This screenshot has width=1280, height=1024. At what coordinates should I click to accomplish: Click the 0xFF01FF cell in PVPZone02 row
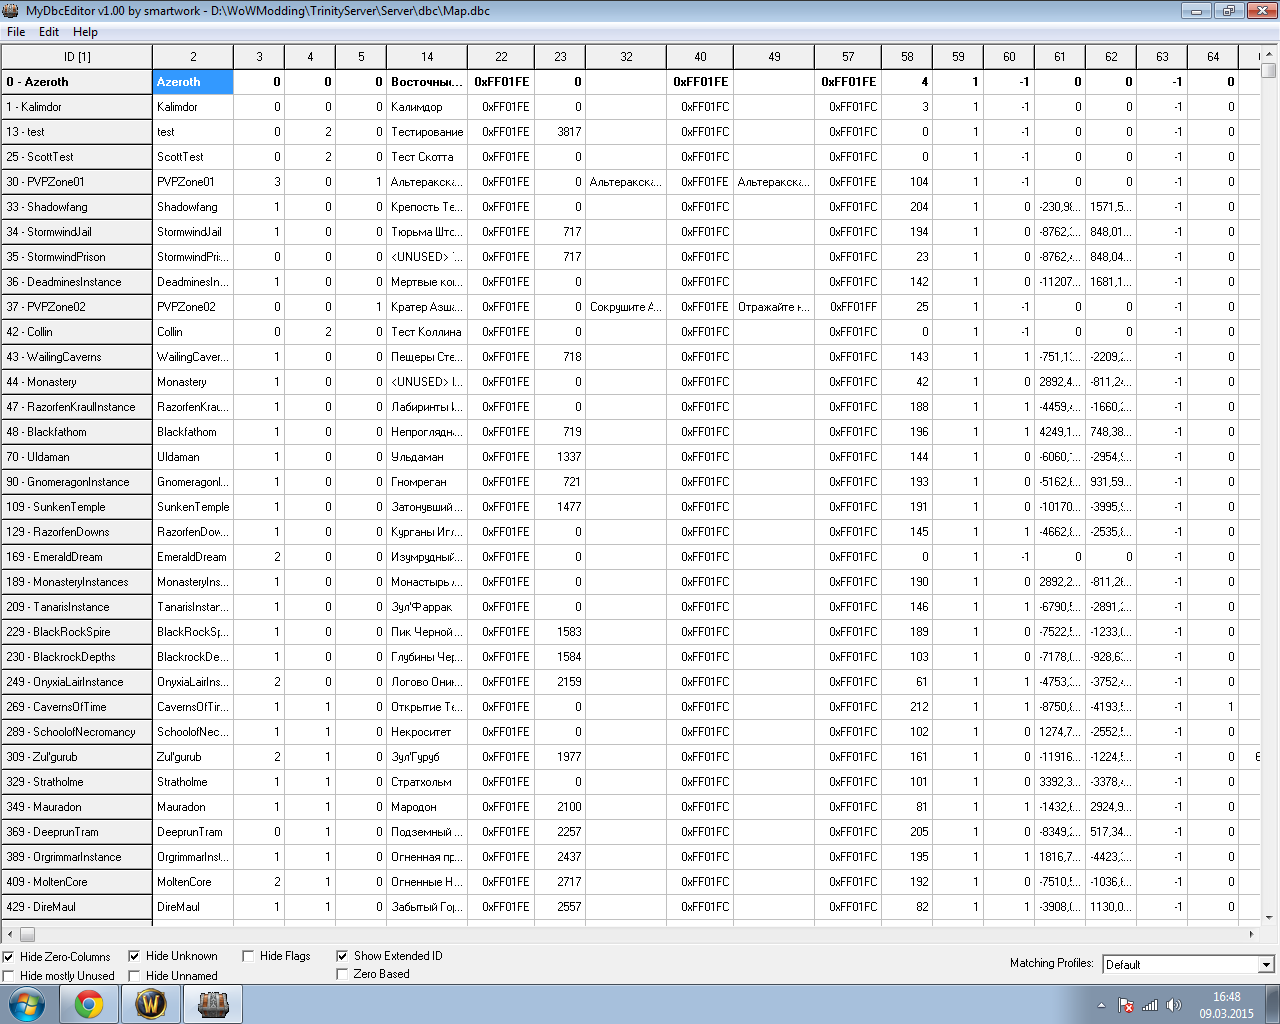(x=848, y=307)
